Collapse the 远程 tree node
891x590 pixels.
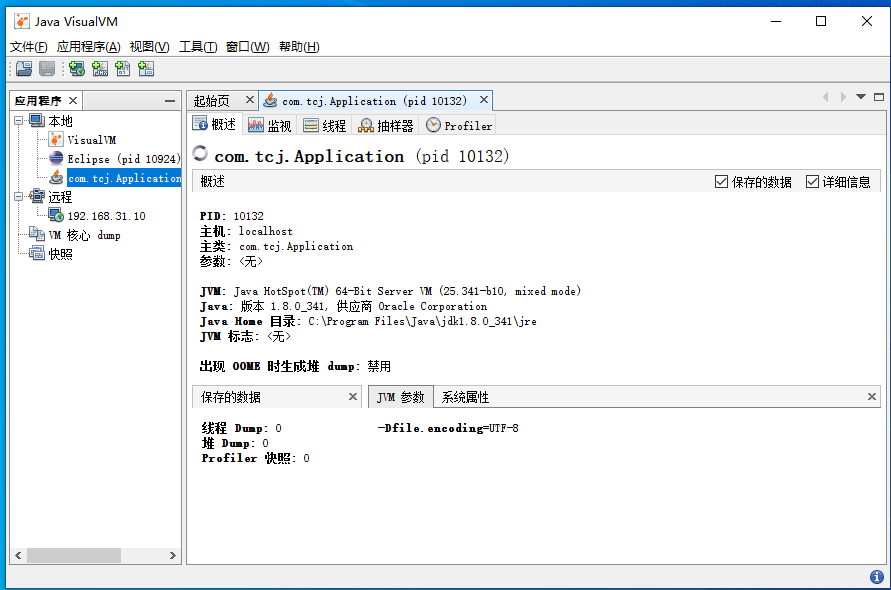[x=19, y=197]
